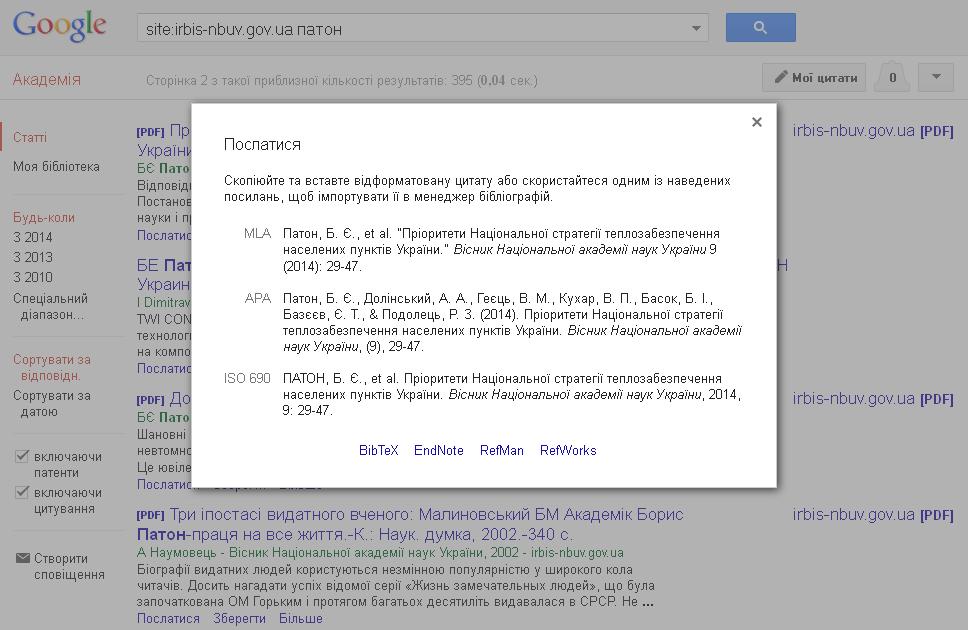Toggle the включаючи патенти checkbox

[22, 457]
